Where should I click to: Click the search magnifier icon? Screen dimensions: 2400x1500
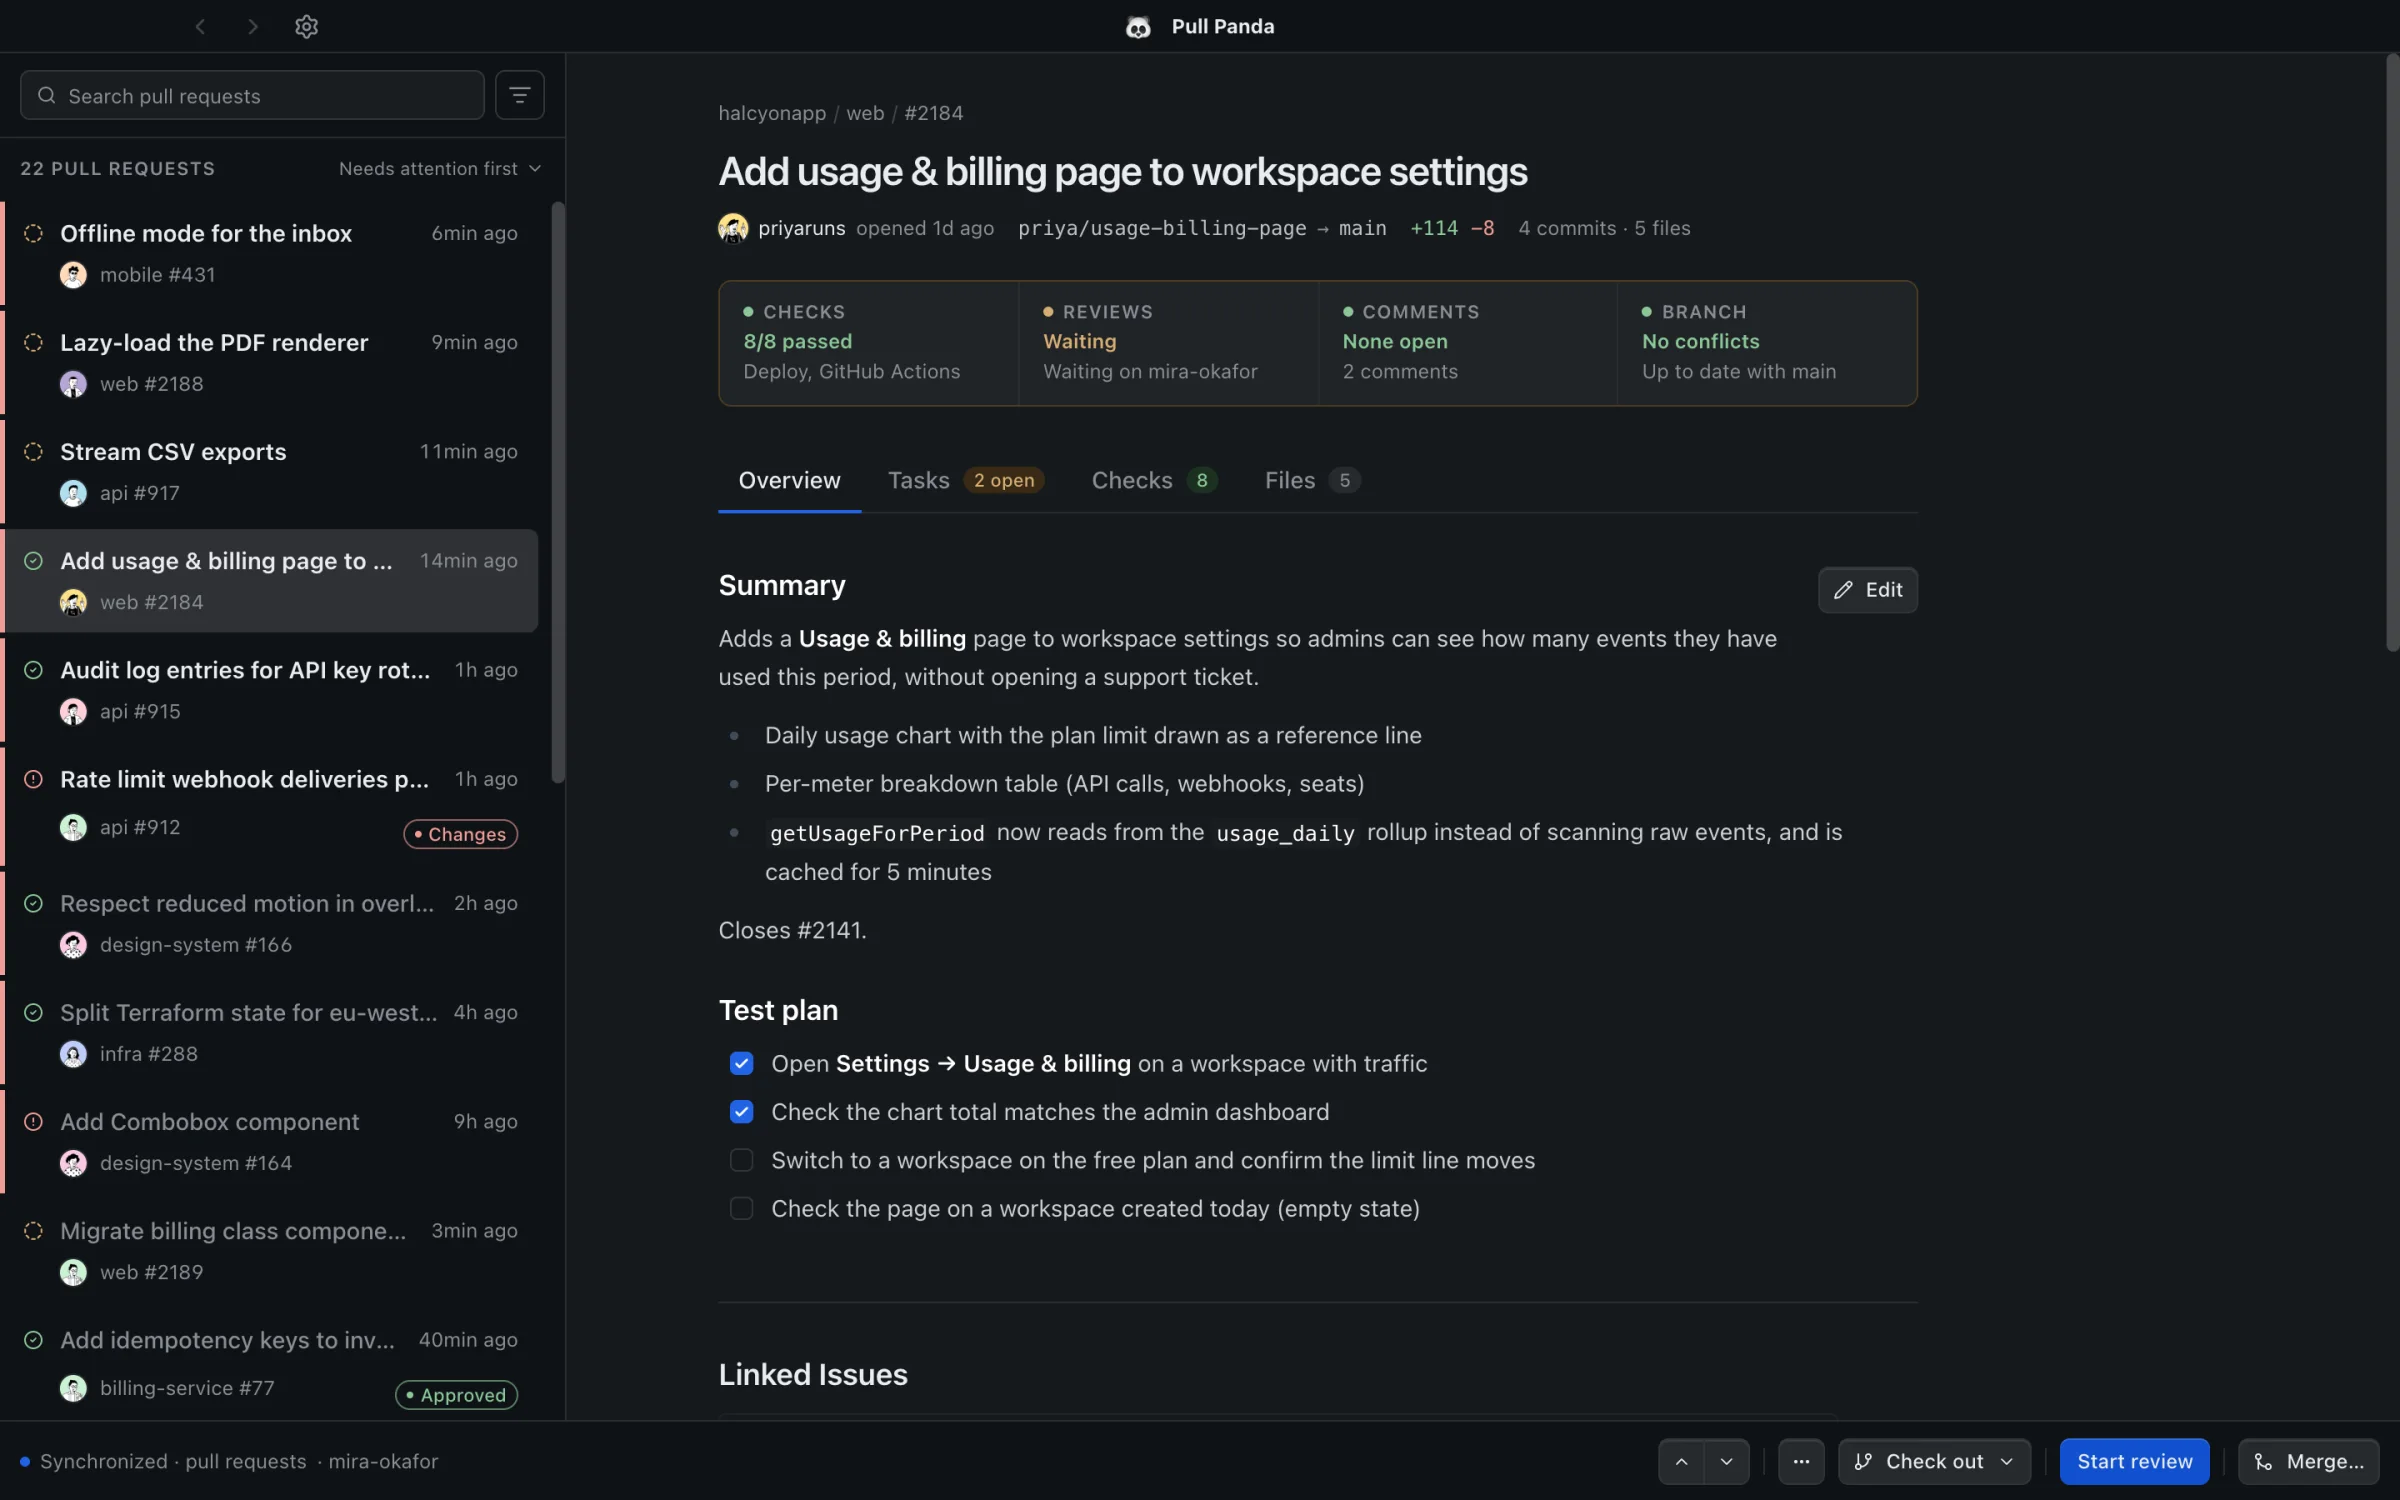pyautogui.click(x=46, y=96)
